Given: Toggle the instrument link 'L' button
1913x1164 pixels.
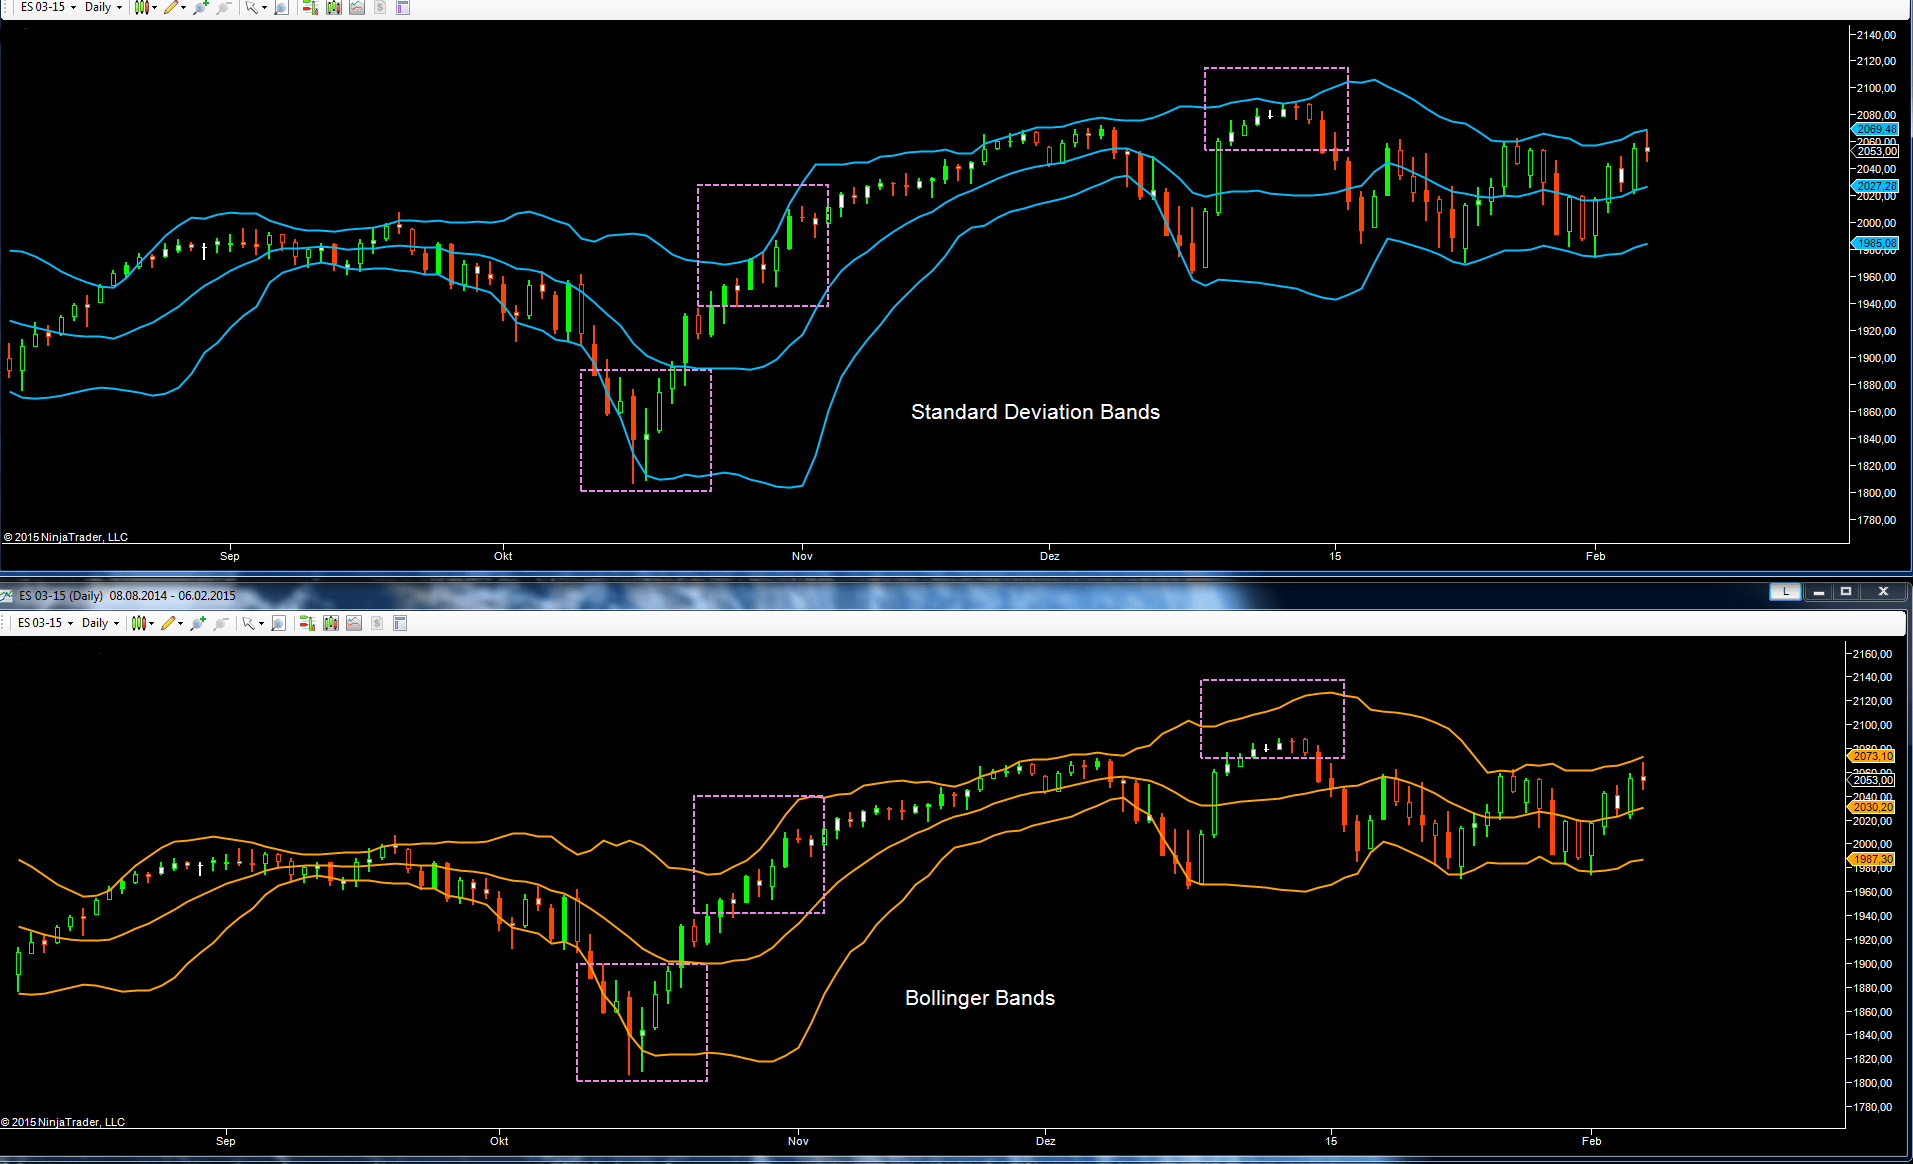Looking at the screenshot, I should click(1785, 592).
